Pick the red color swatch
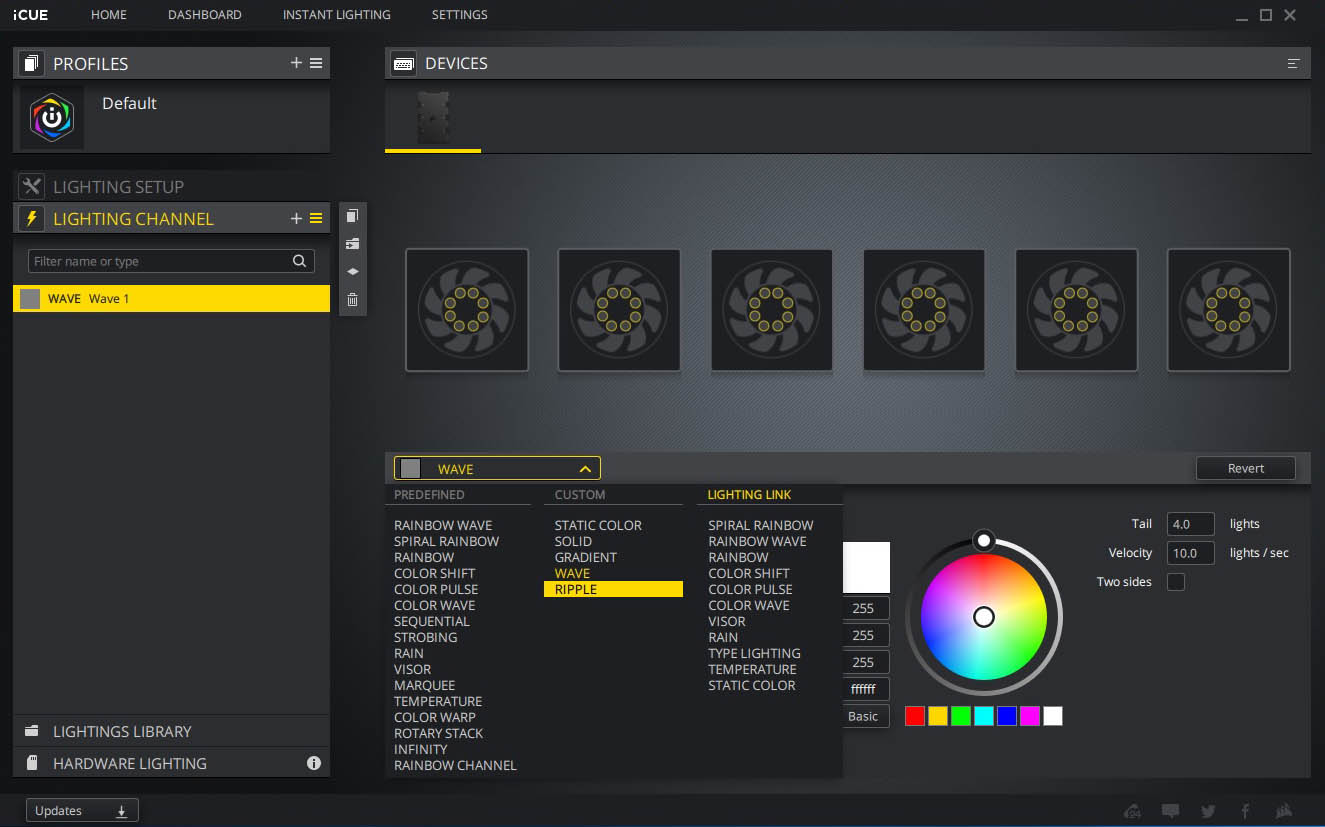Viewport: 1325px width, 827px height. coord(914,716)
